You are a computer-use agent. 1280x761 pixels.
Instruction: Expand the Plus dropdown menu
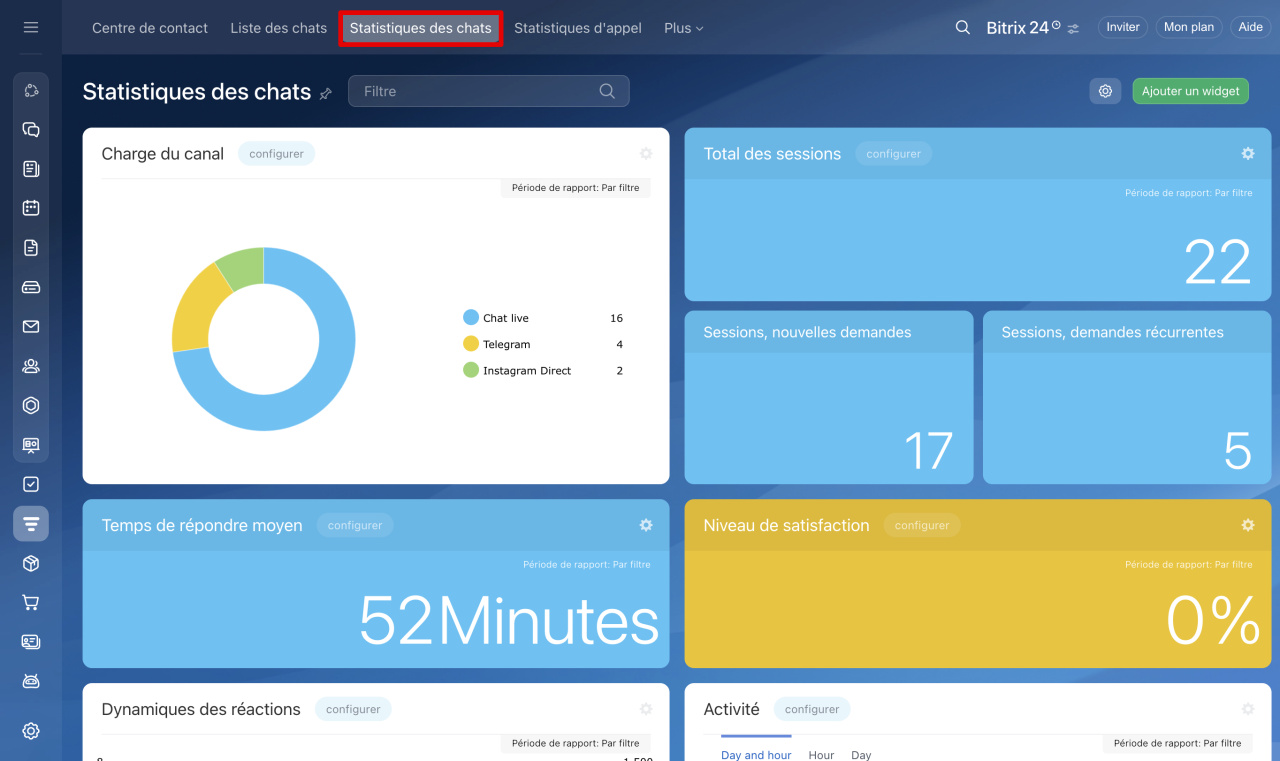pos(683,28)
